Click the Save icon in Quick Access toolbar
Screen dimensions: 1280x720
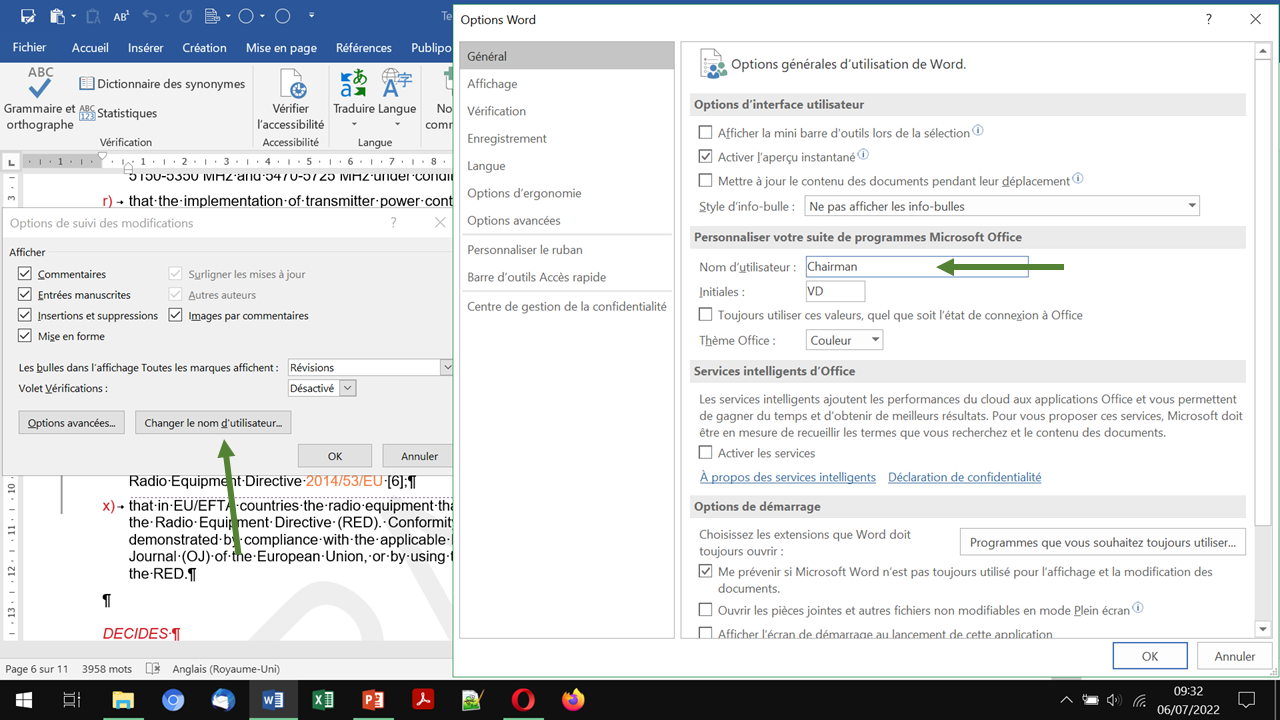(x=28, y=16)
